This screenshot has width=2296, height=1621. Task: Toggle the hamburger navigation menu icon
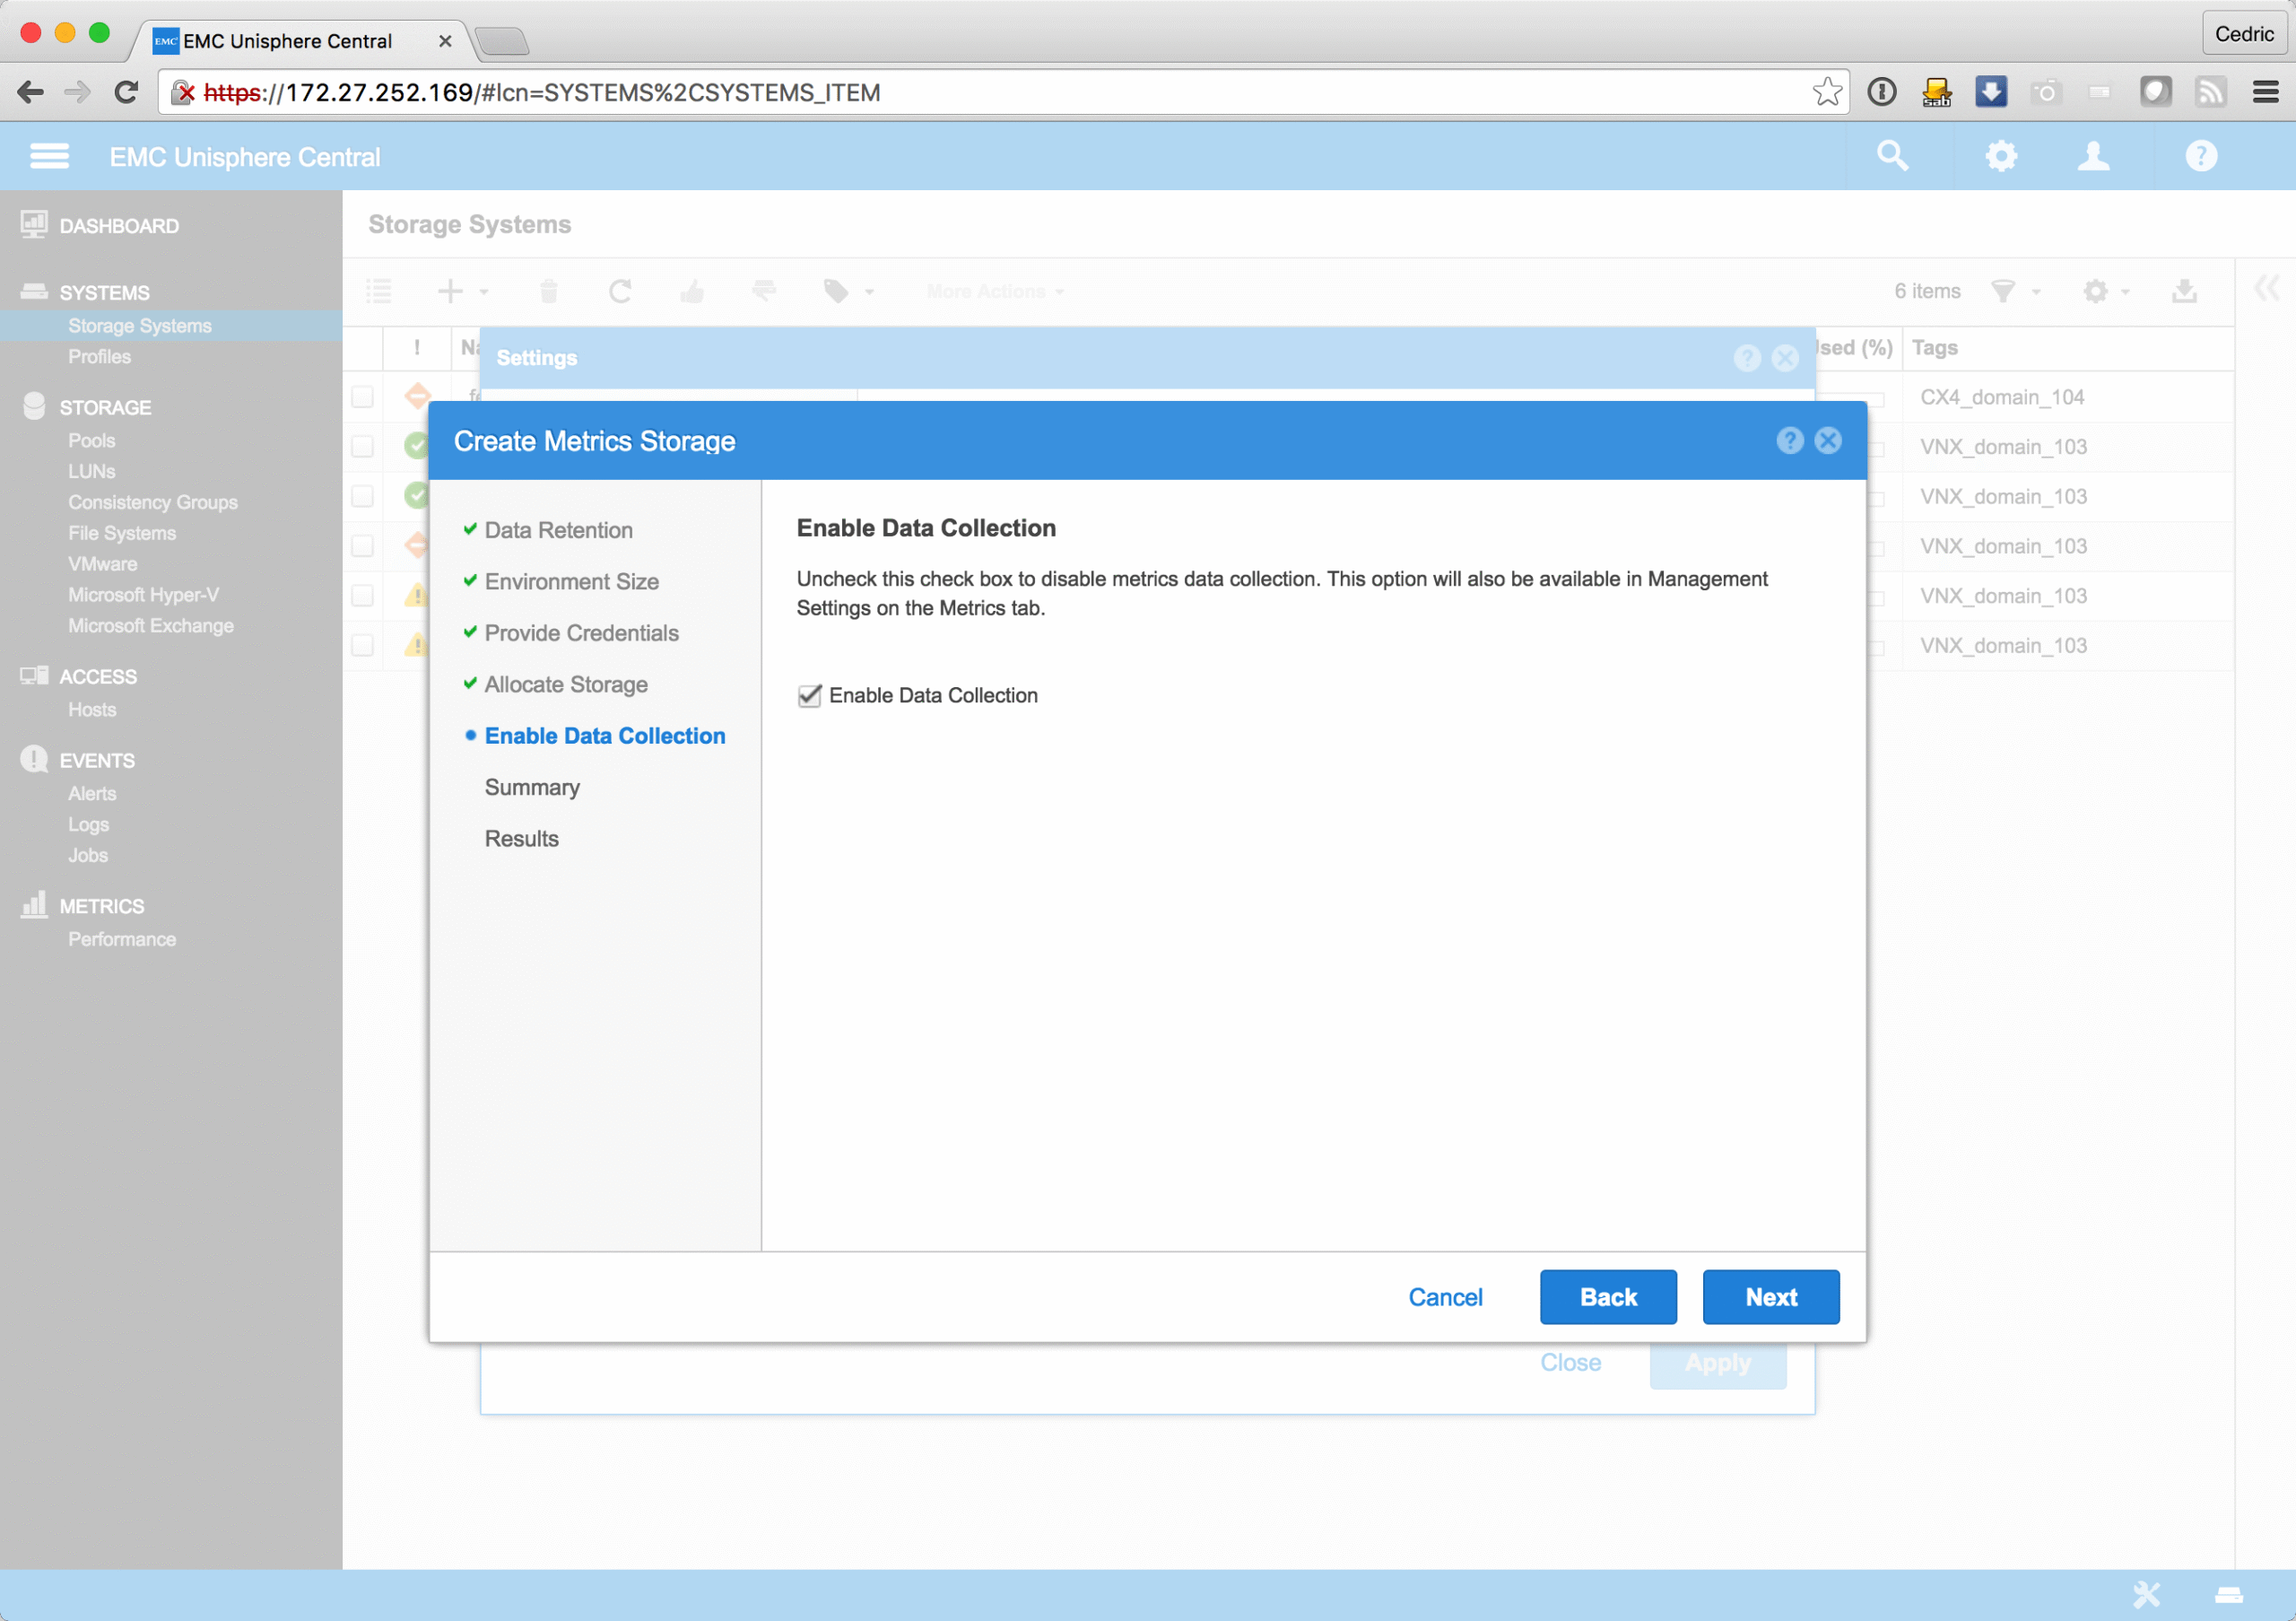[49, 156]
